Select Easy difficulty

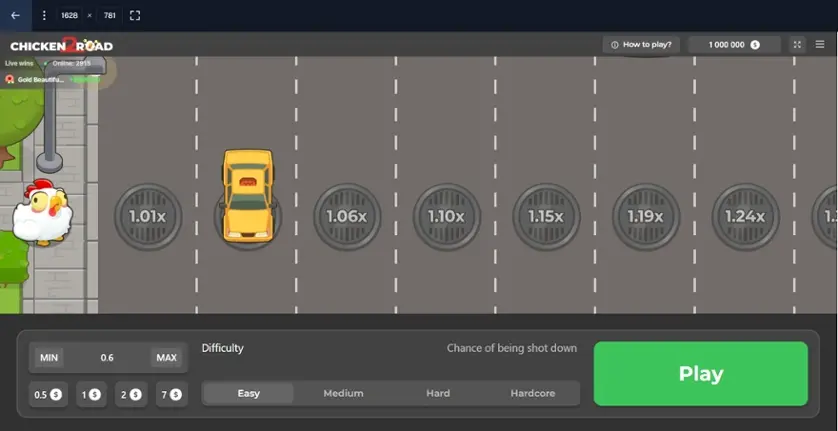point(249,393)
